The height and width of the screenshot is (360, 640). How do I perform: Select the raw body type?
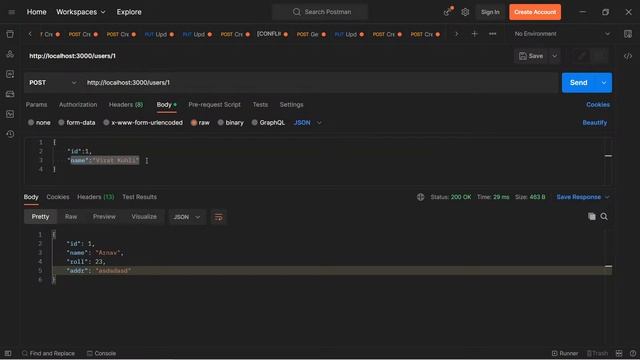click(200, 122)
